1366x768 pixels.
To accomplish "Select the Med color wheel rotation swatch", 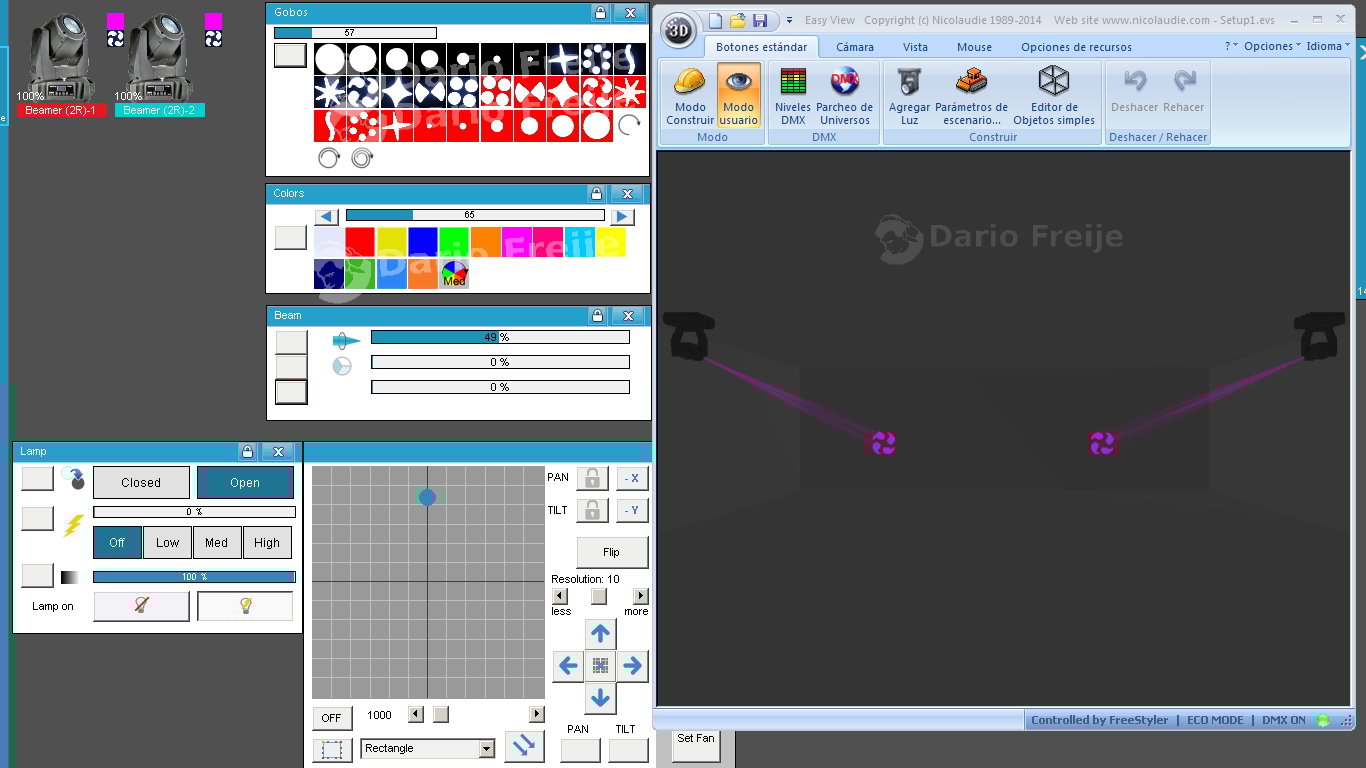I will coord(454,274).
